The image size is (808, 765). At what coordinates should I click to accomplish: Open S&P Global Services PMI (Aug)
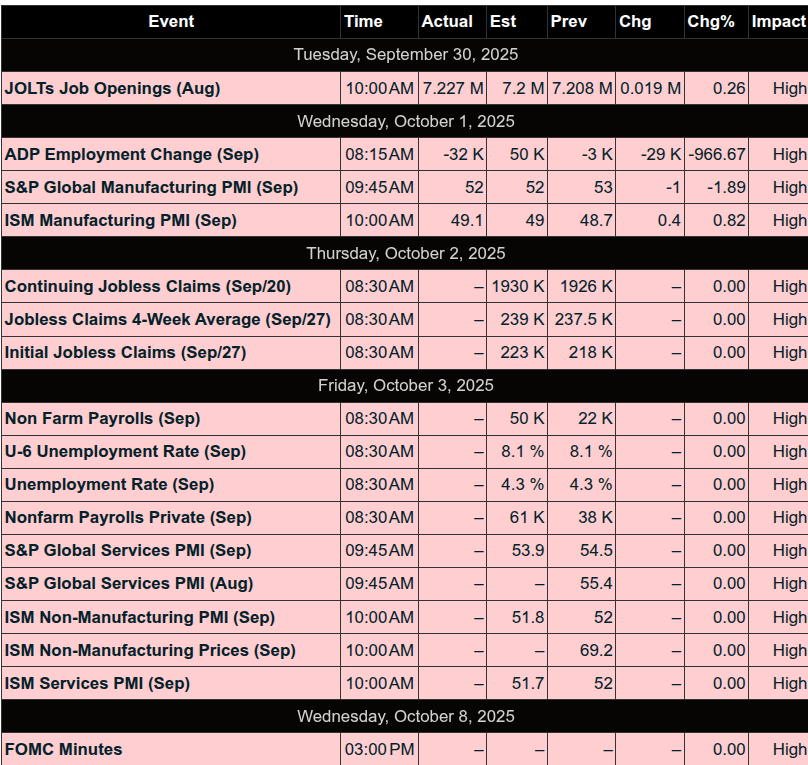click(x=129, y=583)
